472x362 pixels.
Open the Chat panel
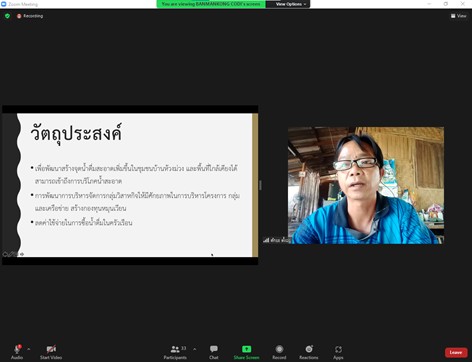(x=214, y=352)
